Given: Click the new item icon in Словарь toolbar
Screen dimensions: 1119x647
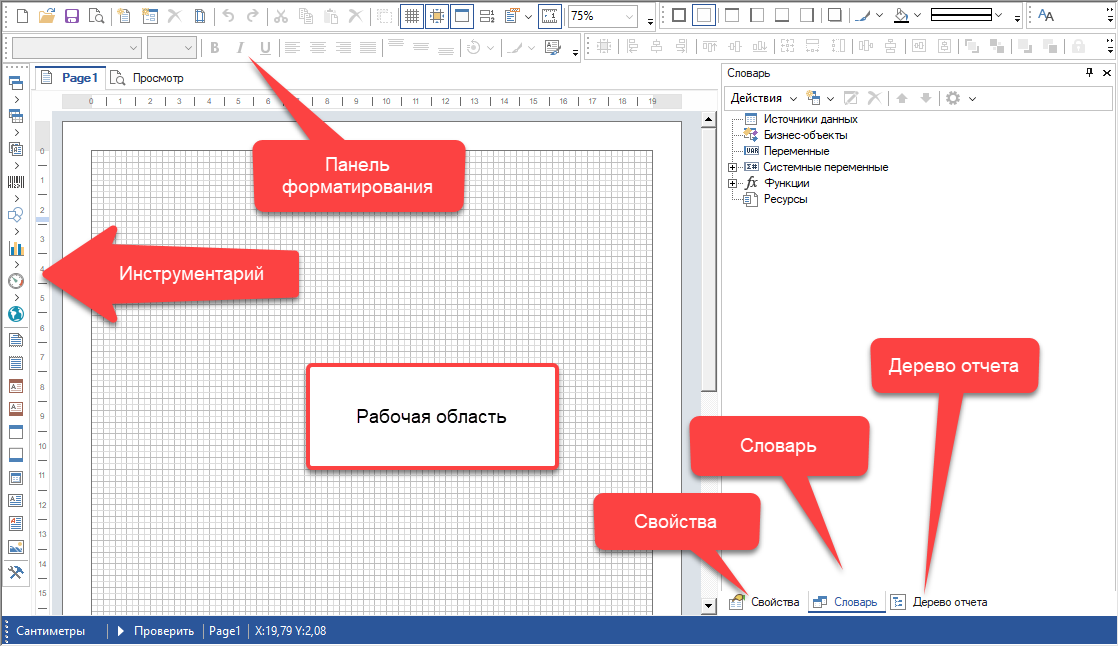Looking at the screenshot, I should 813,98.
